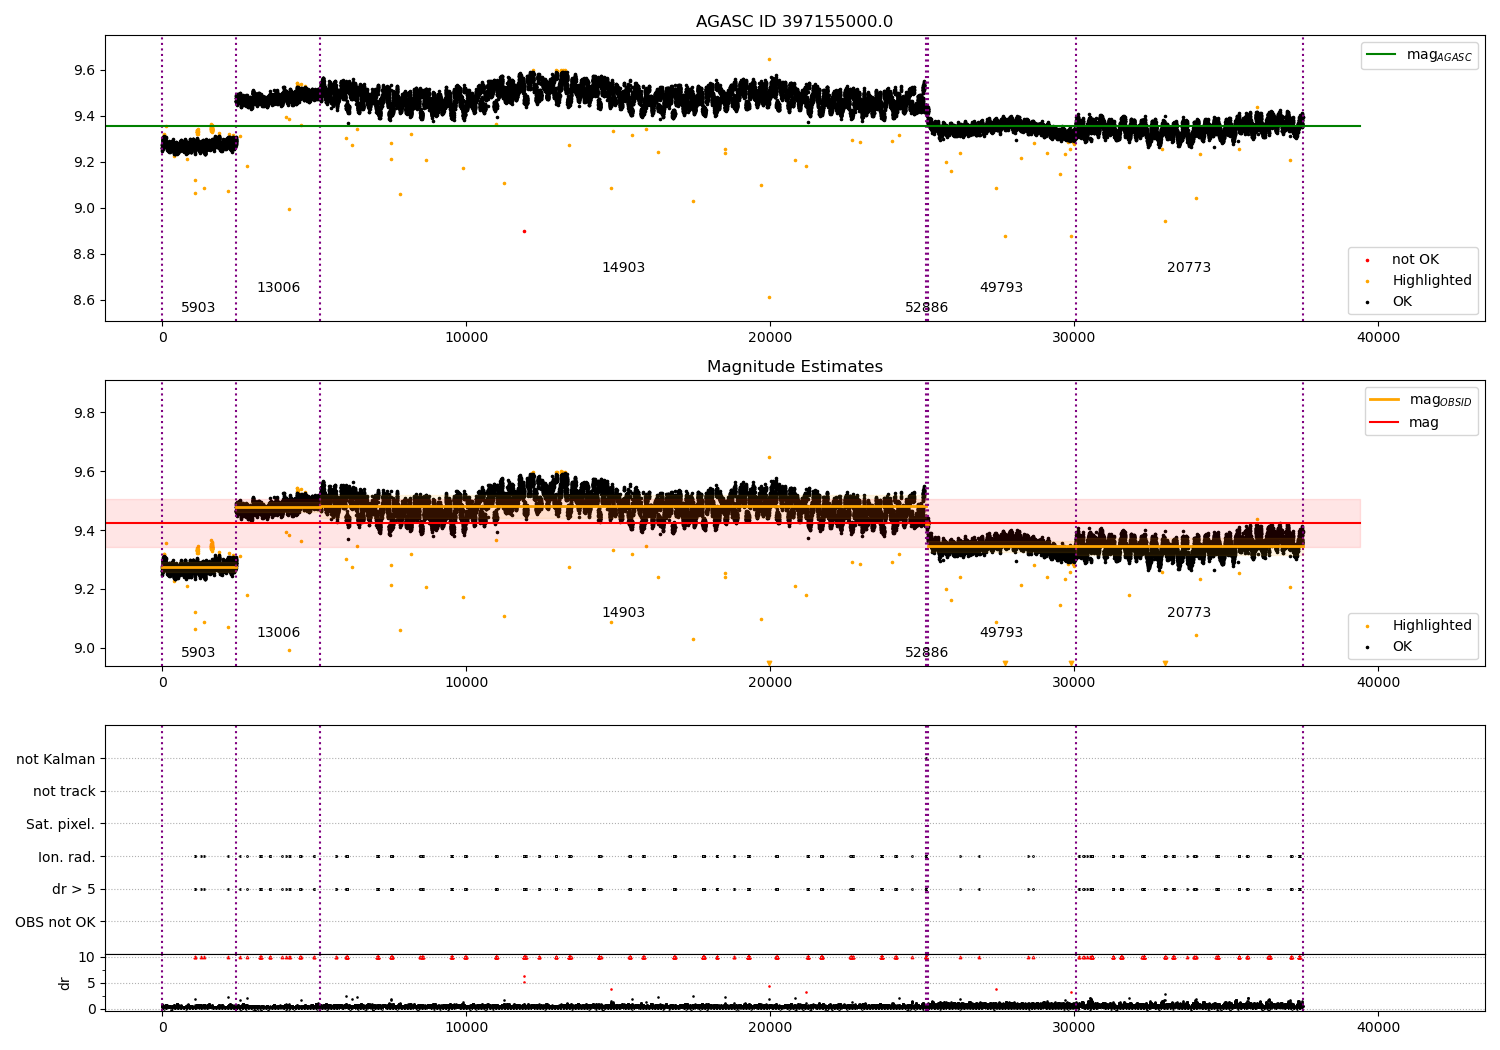Click the 10 tick on the dr axis
The height and width of the screenshot is (1050, 1500).
pos(87,957)
